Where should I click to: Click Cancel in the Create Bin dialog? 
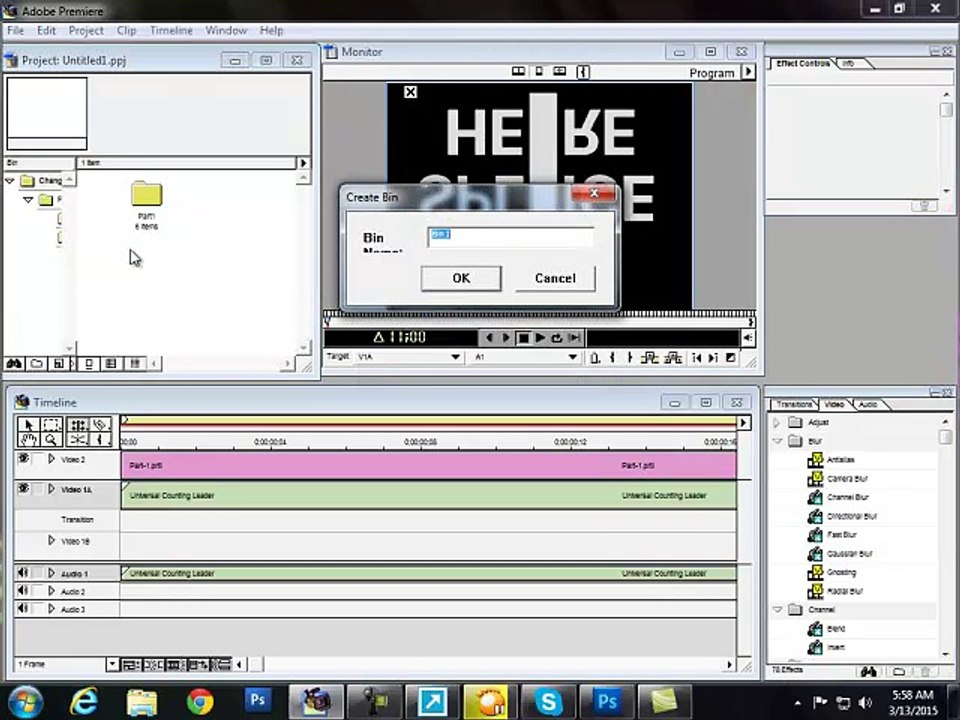(555, 278)
